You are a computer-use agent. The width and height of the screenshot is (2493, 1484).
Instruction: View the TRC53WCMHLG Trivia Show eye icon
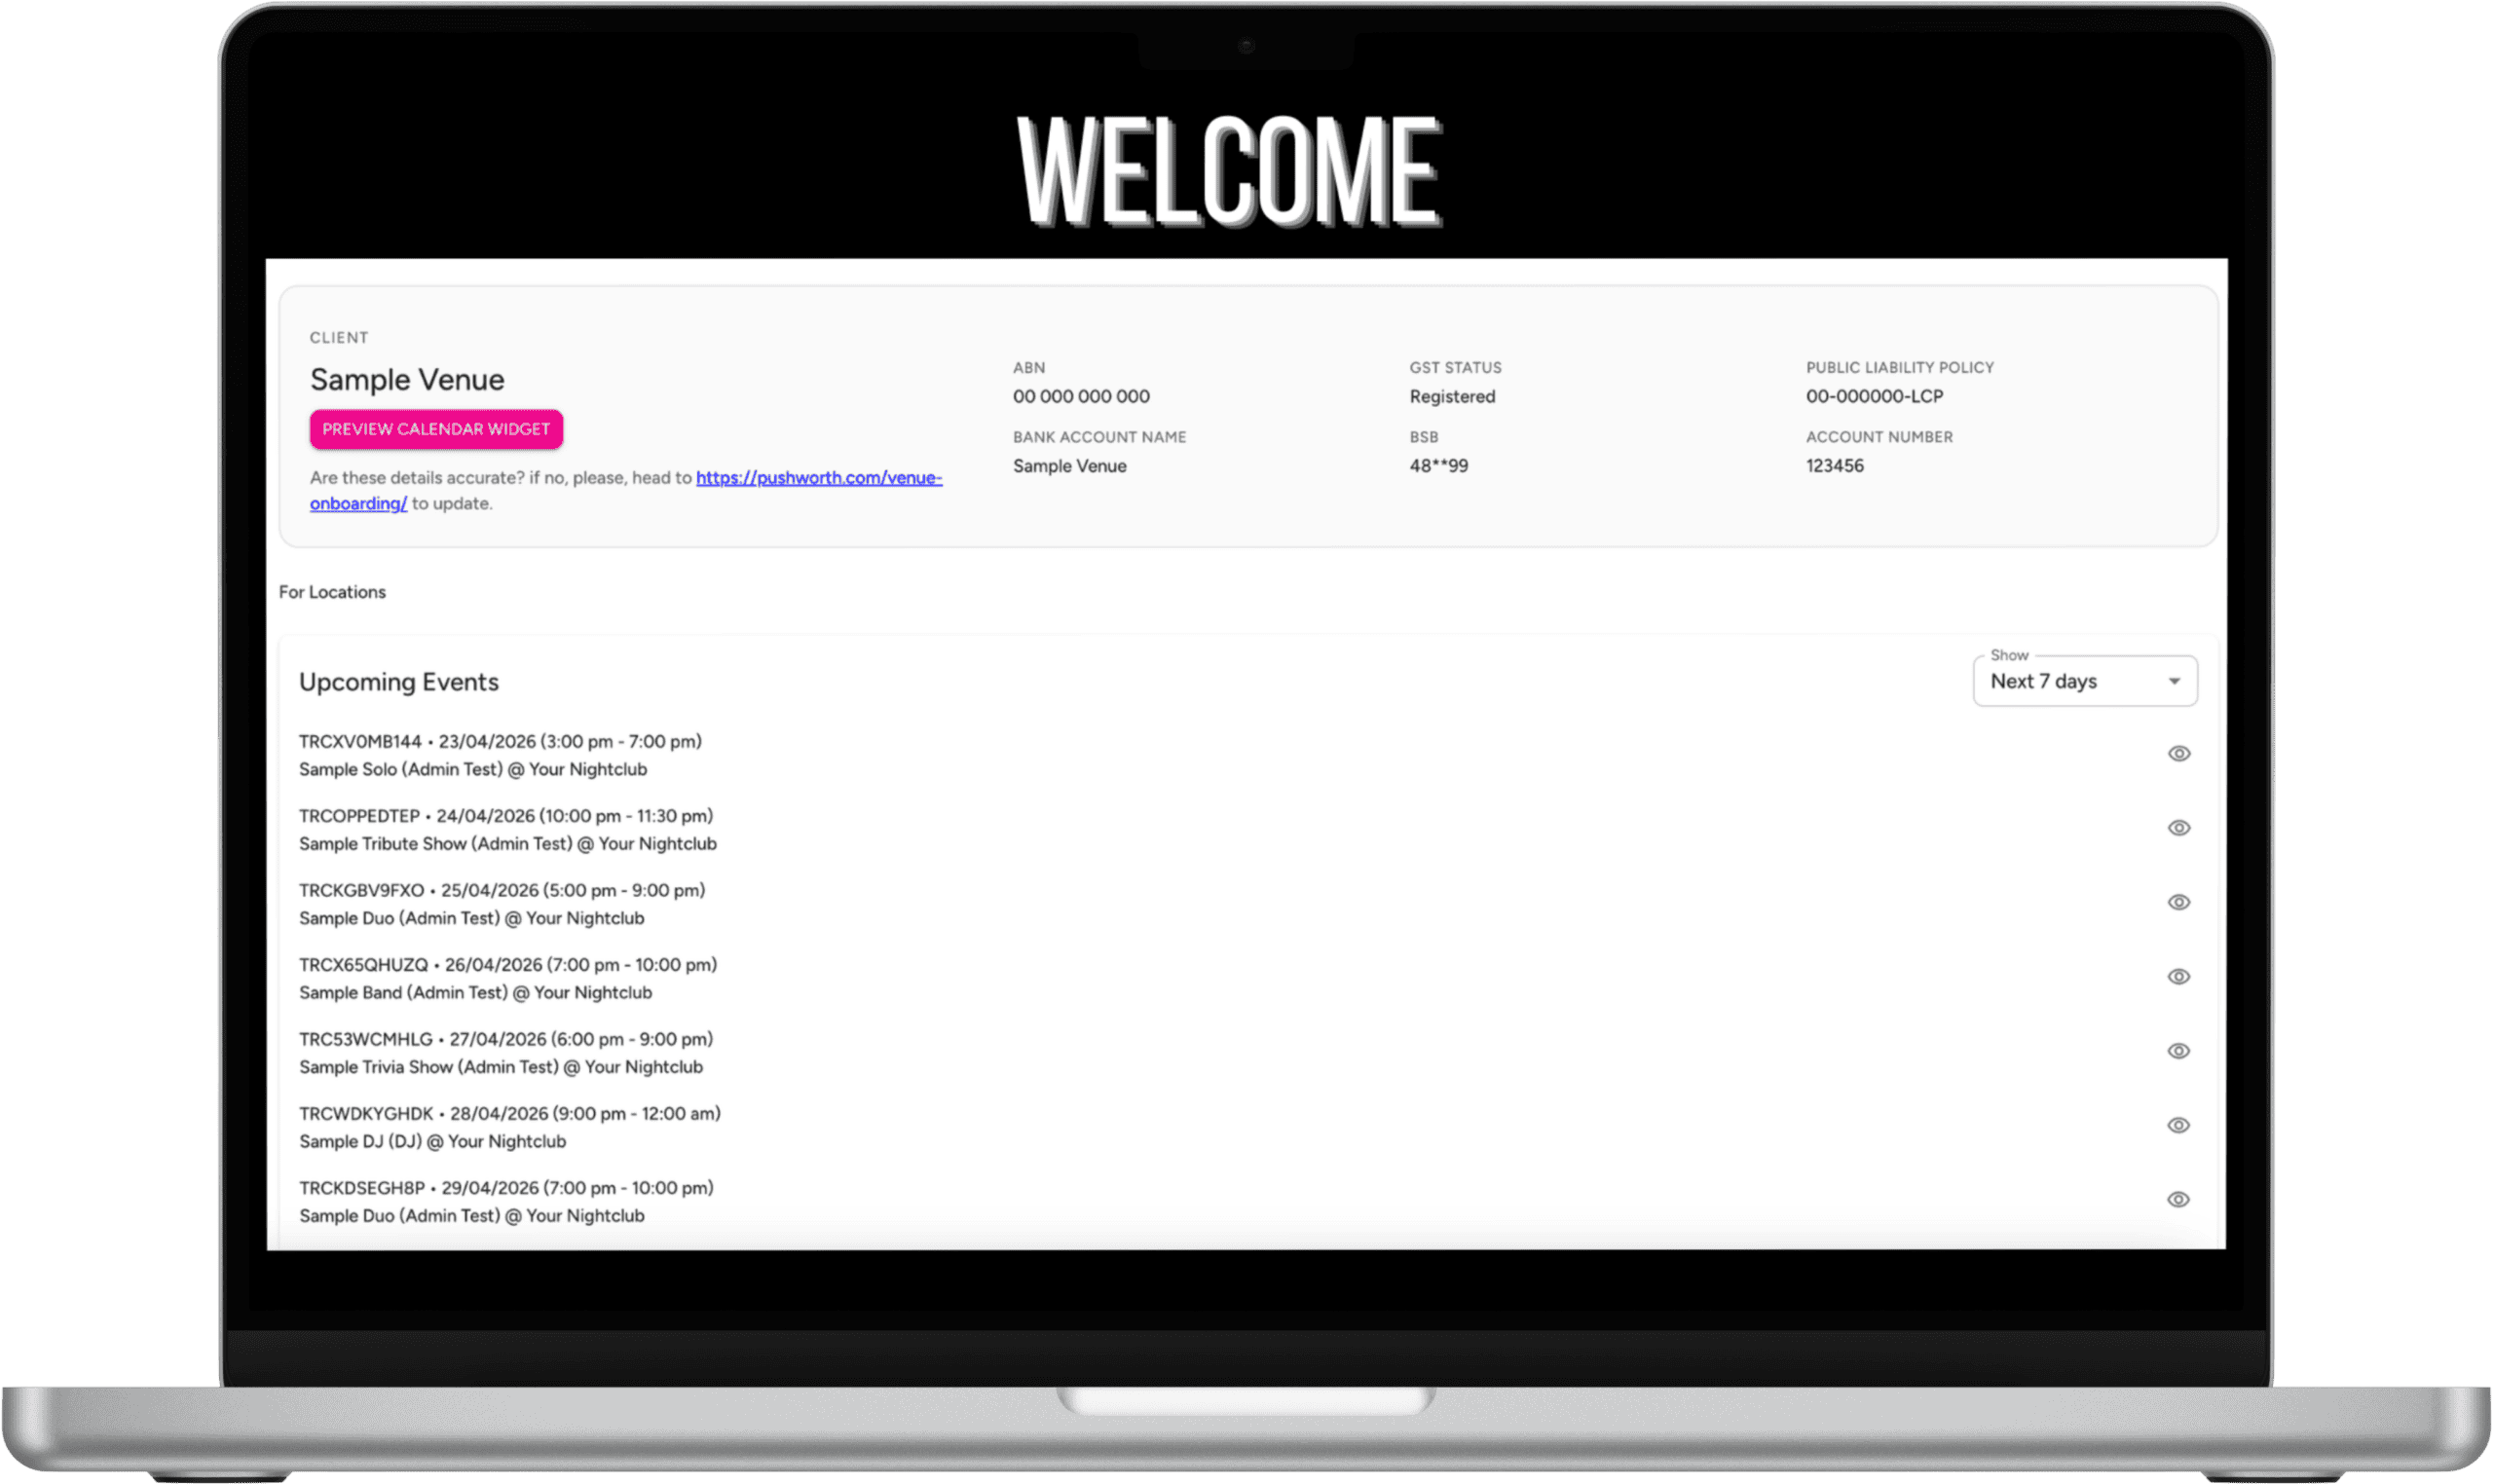[x=2178, y=1051]
